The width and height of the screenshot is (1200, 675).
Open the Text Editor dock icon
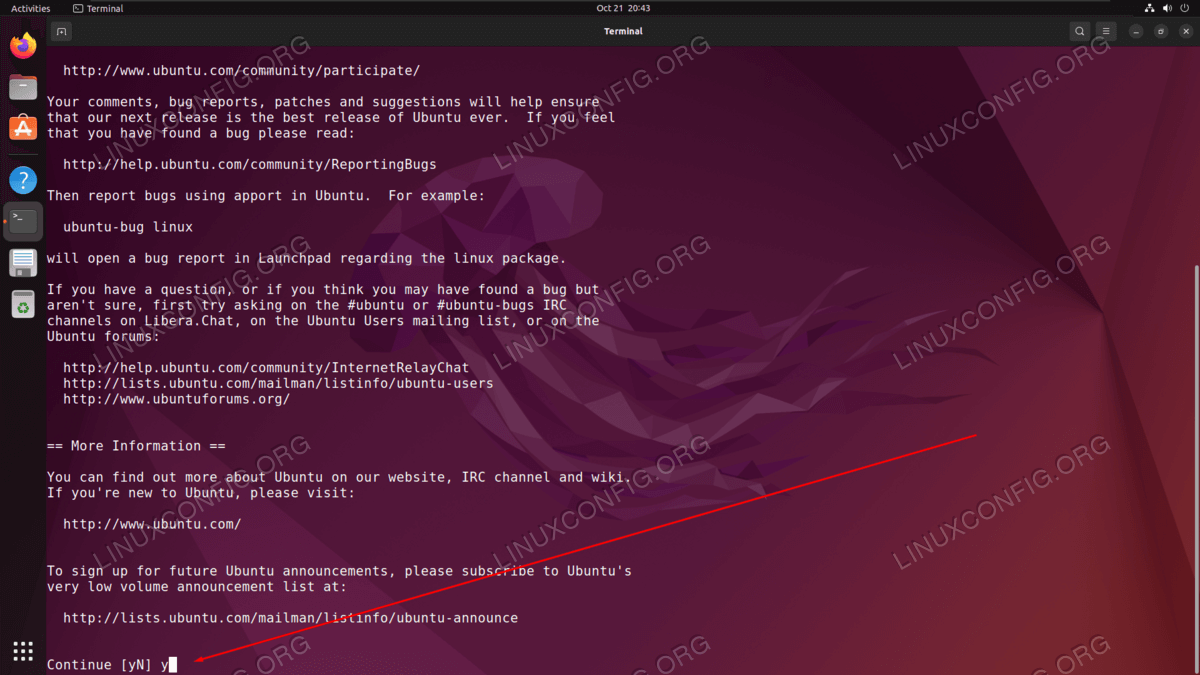click(x=23, y=263)
